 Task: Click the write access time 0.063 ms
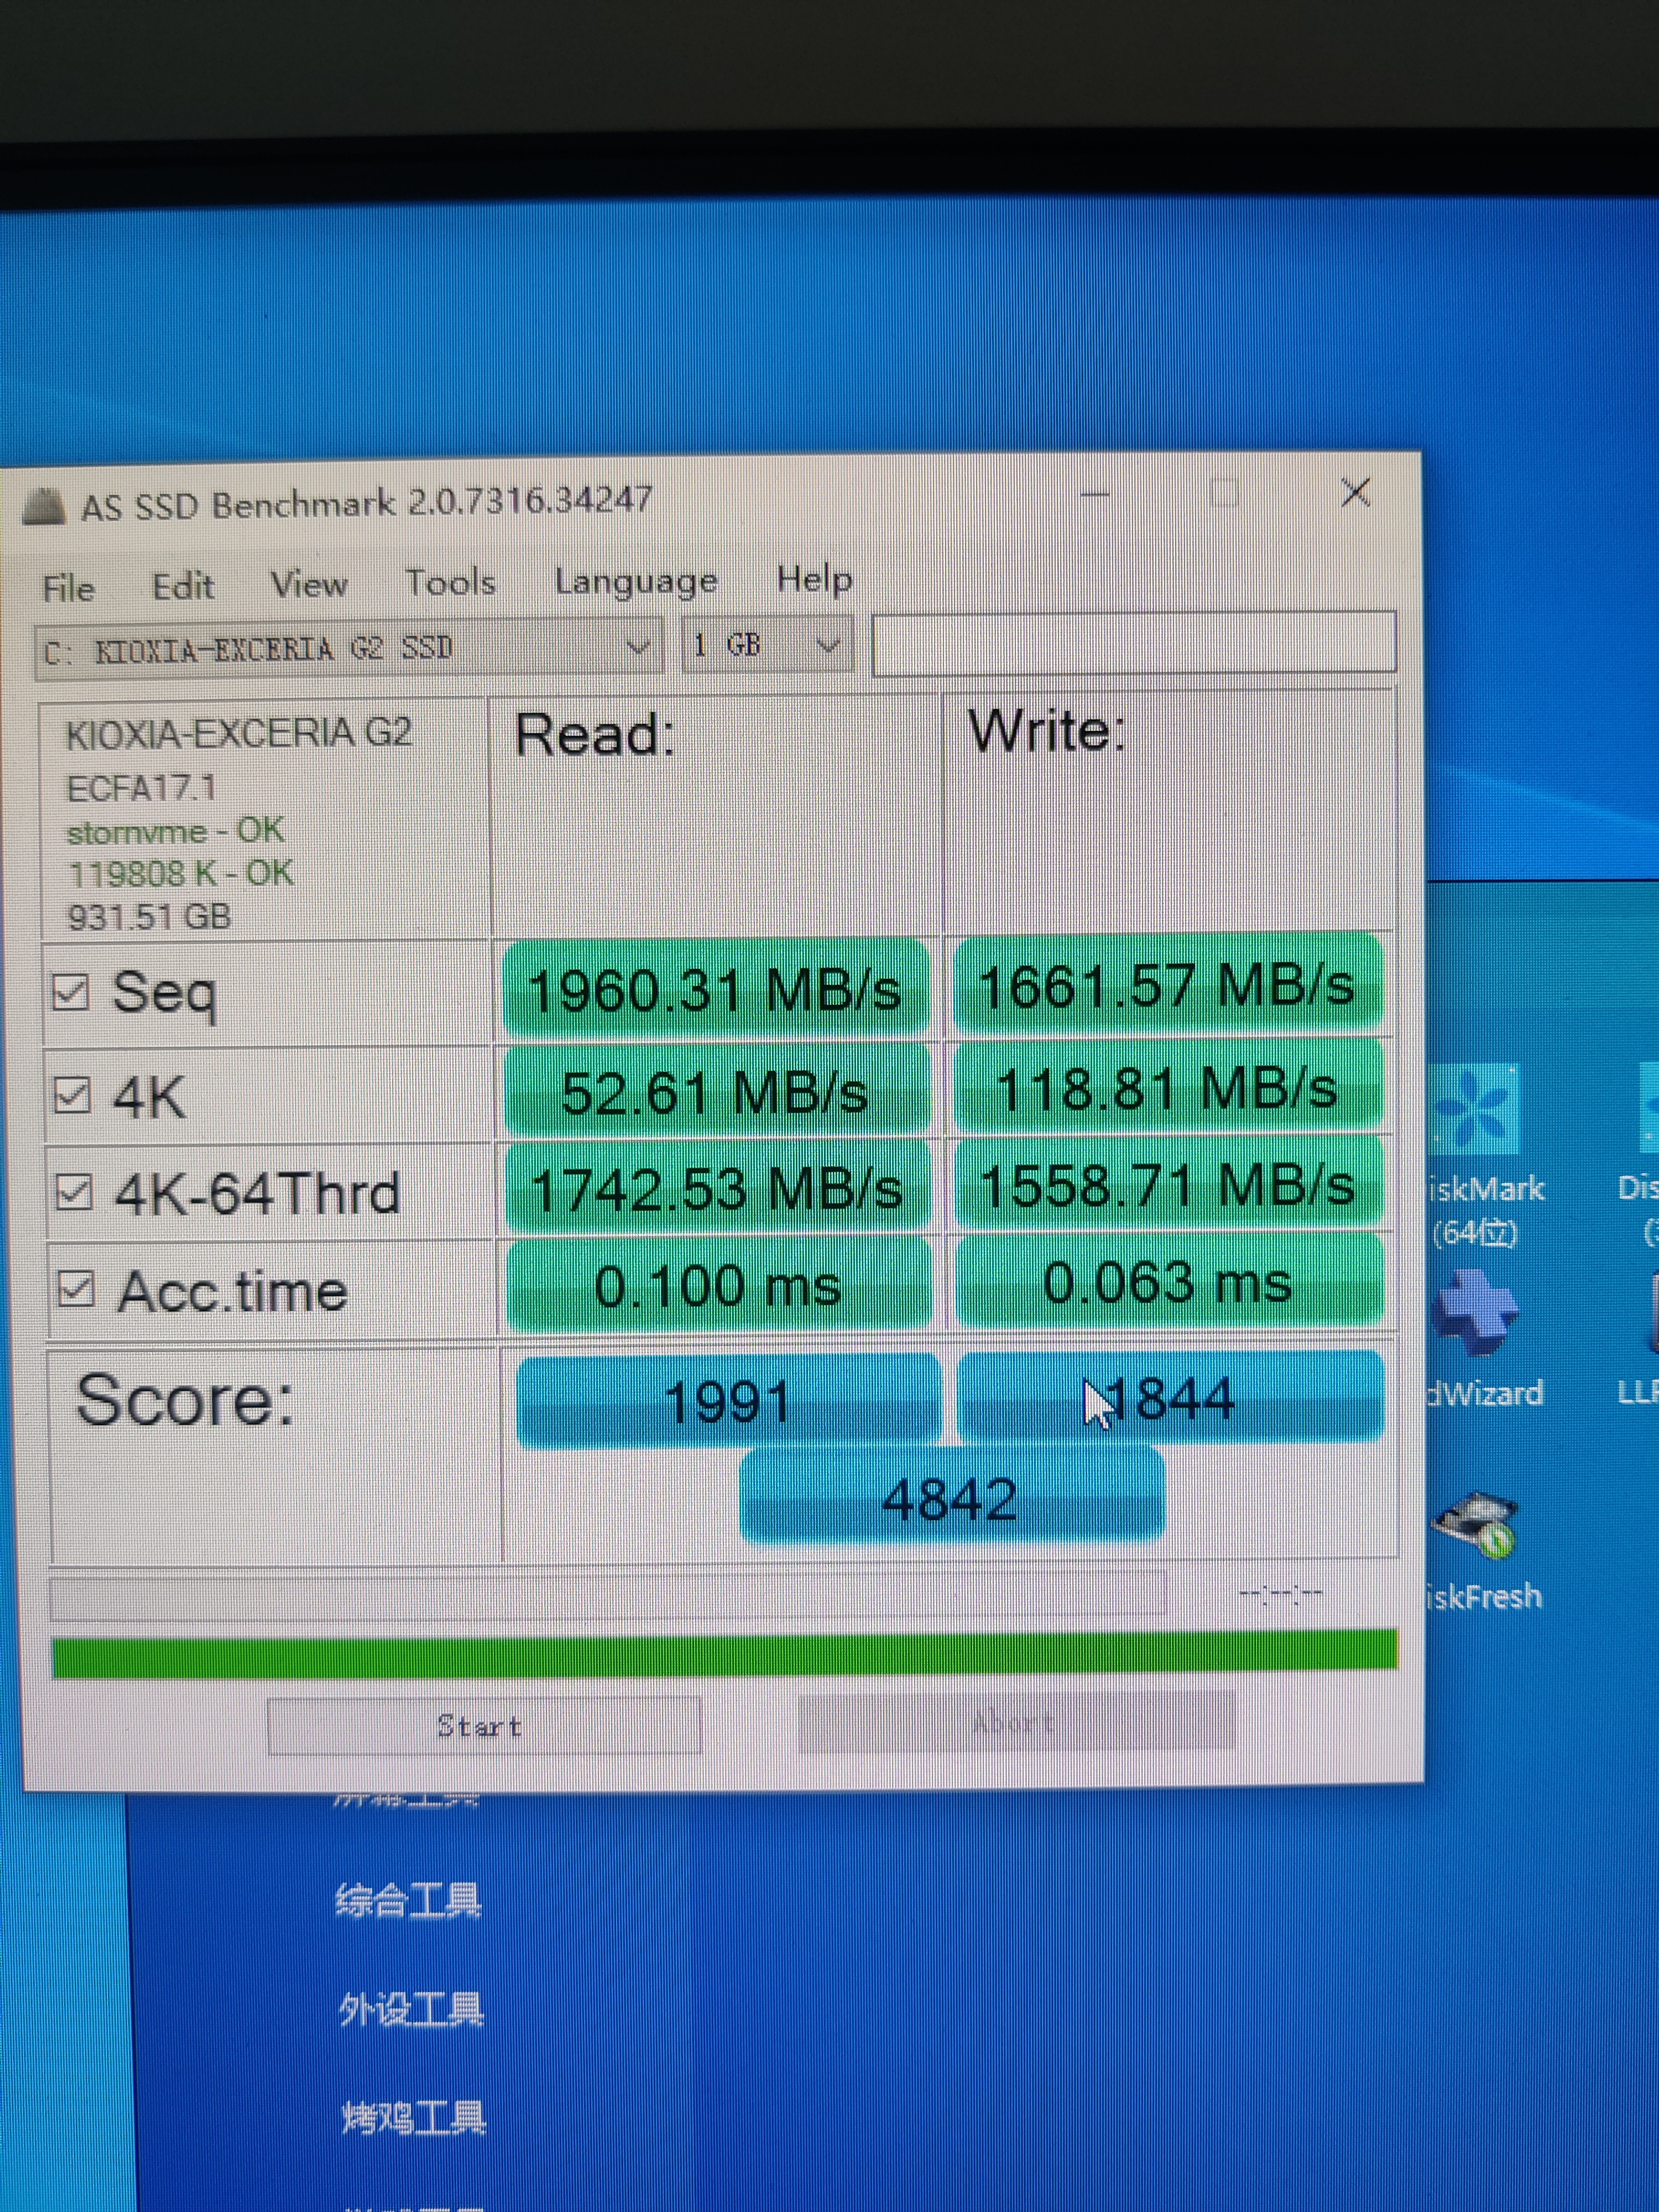1169,1282
